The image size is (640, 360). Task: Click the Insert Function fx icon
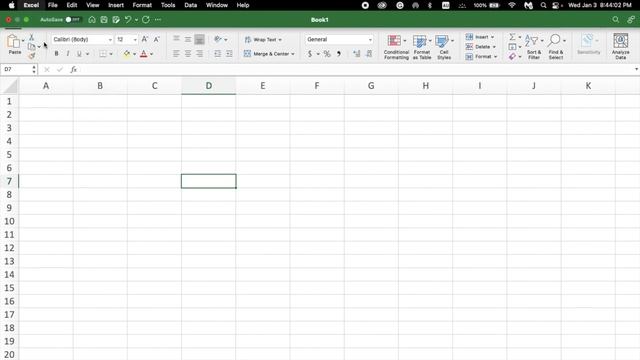pos(73,69)
